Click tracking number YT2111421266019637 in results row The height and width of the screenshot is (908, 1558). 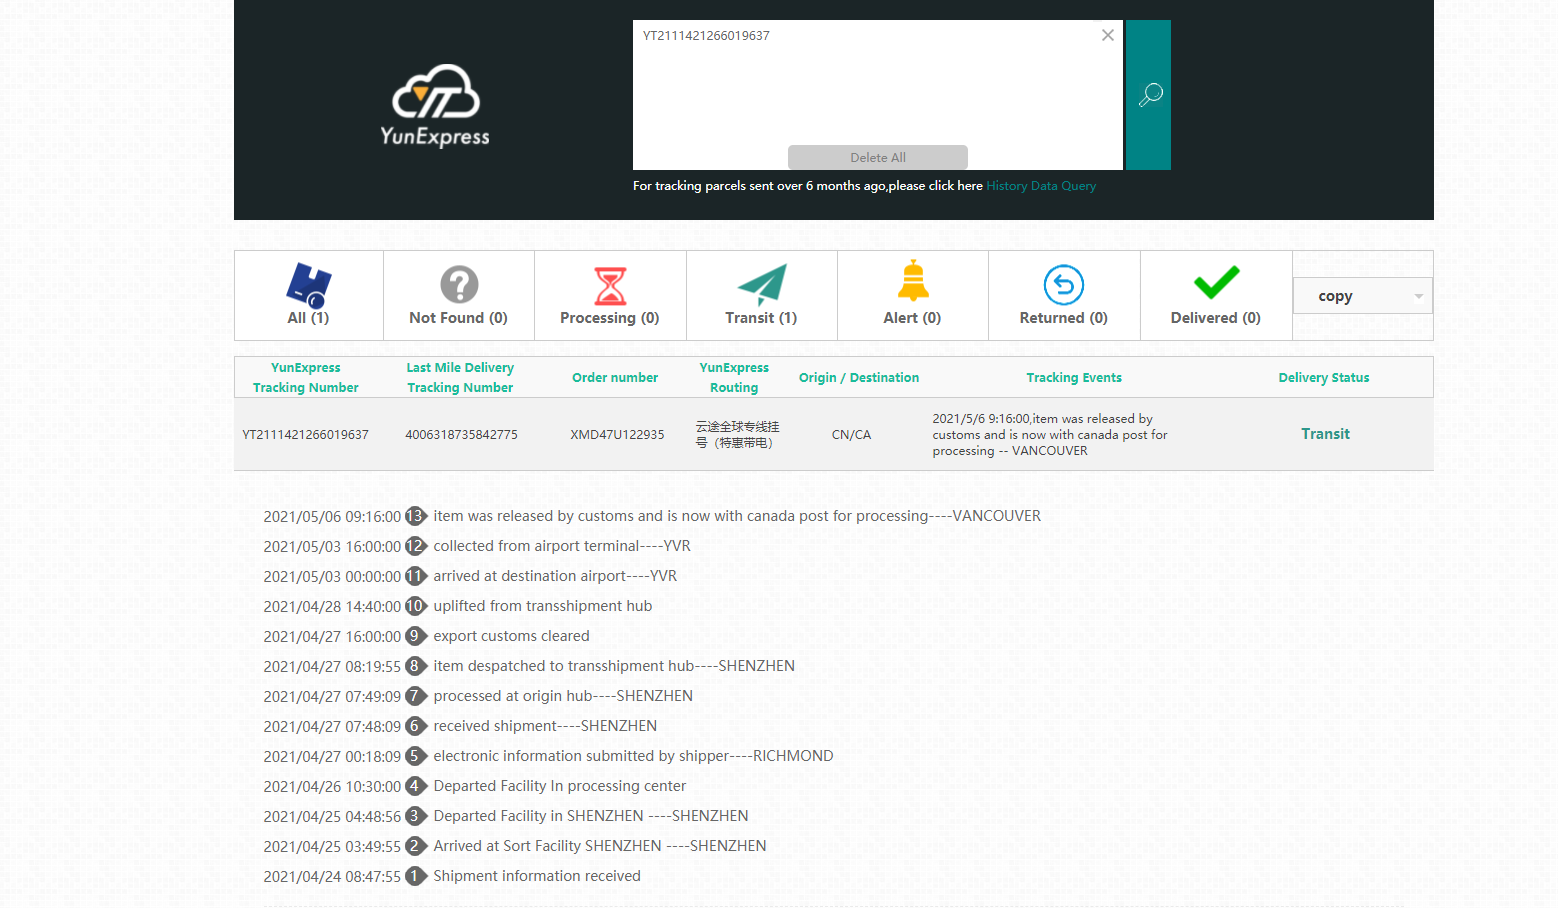click(x=305, y=435)
